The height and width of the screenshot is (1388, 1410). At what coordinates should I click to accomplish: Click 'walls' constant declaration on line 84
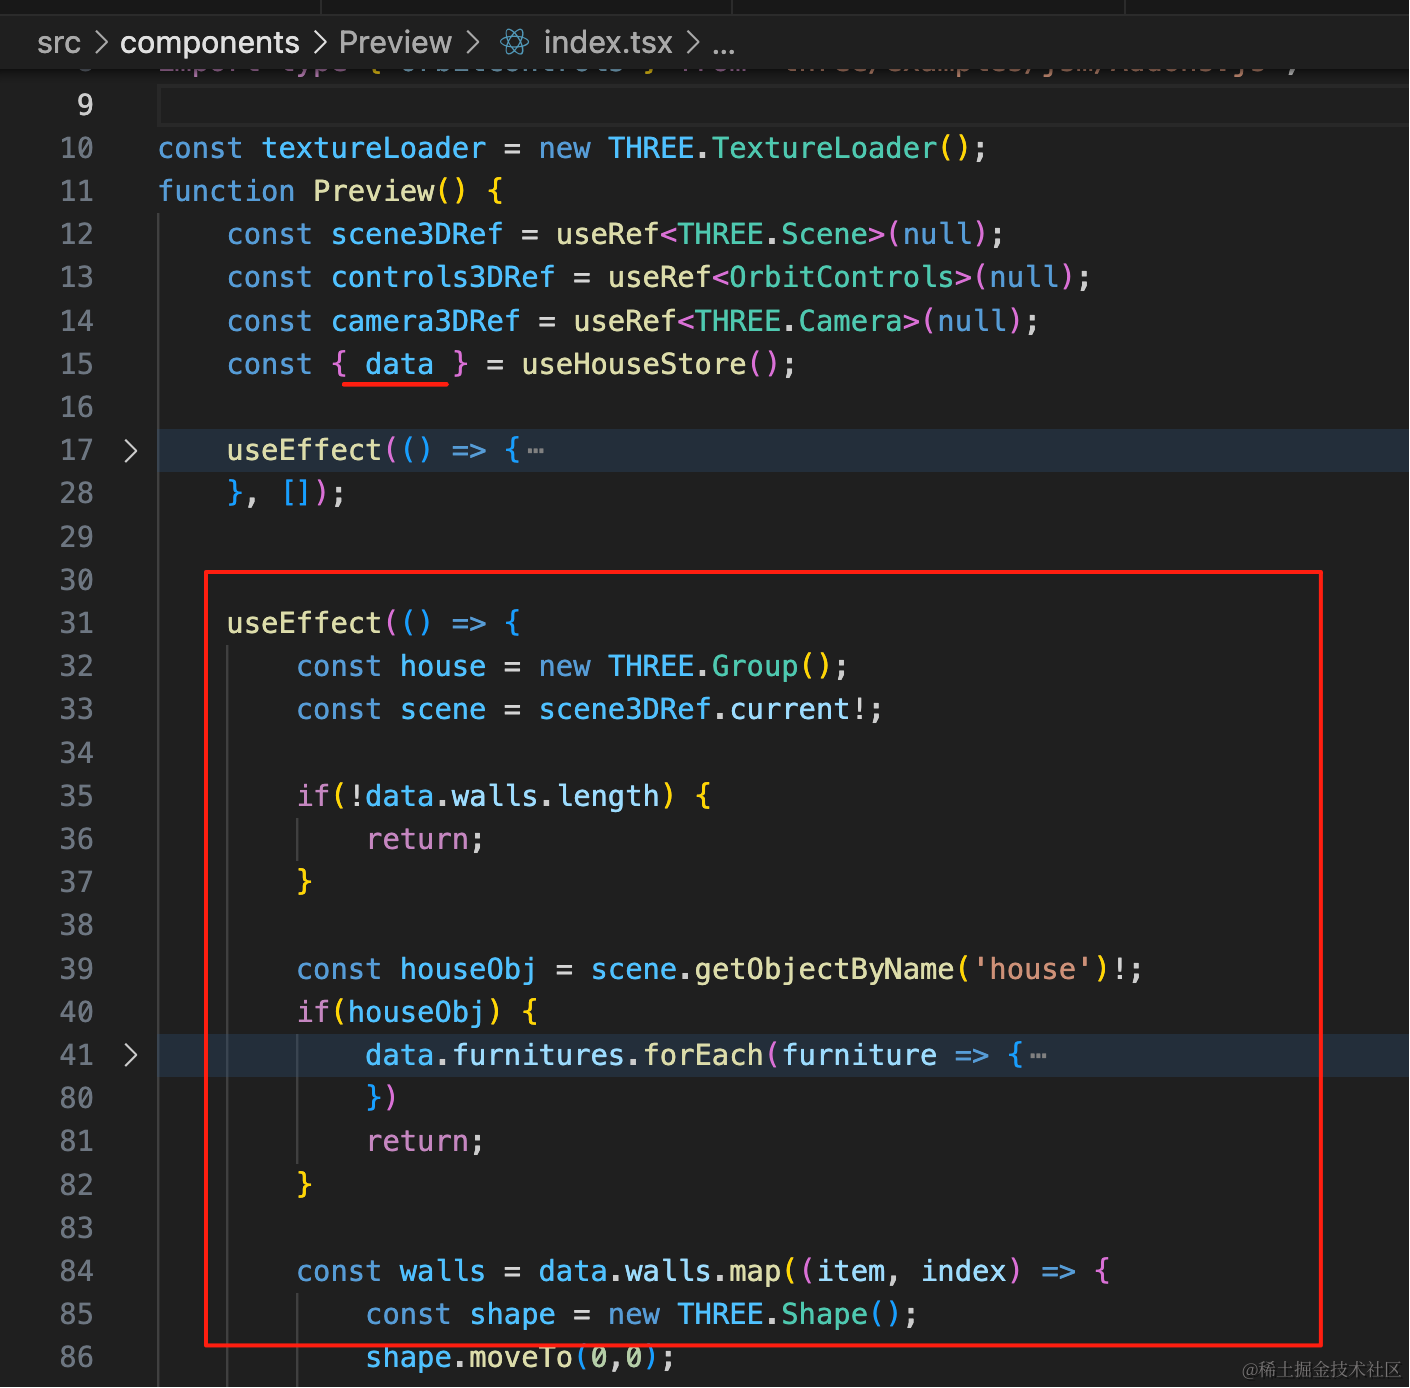tap(443, 1271)
